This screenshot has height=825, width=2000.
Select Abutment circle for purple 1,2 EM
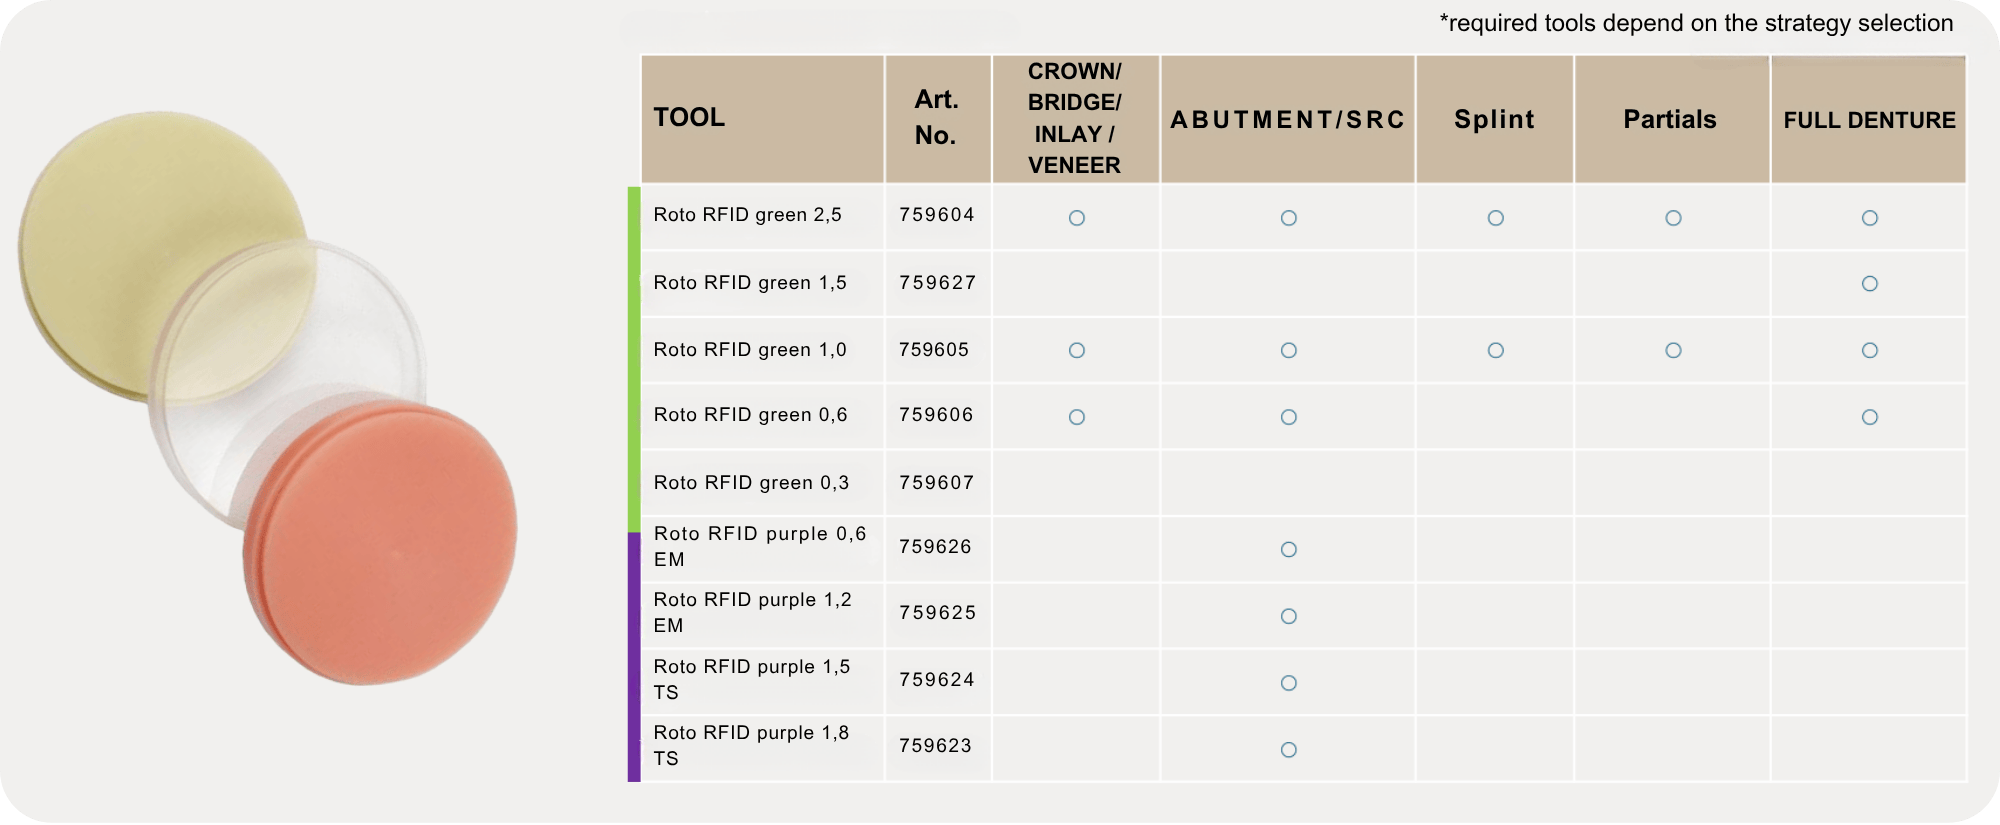pyautogui.click(x=1288, y=616)
